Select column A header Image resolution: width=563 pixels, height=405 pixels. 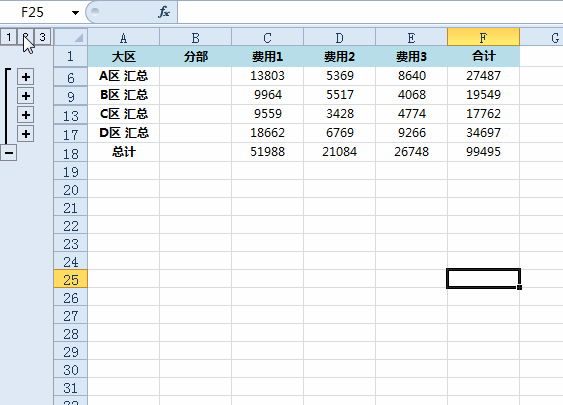(x=124, y=37)
